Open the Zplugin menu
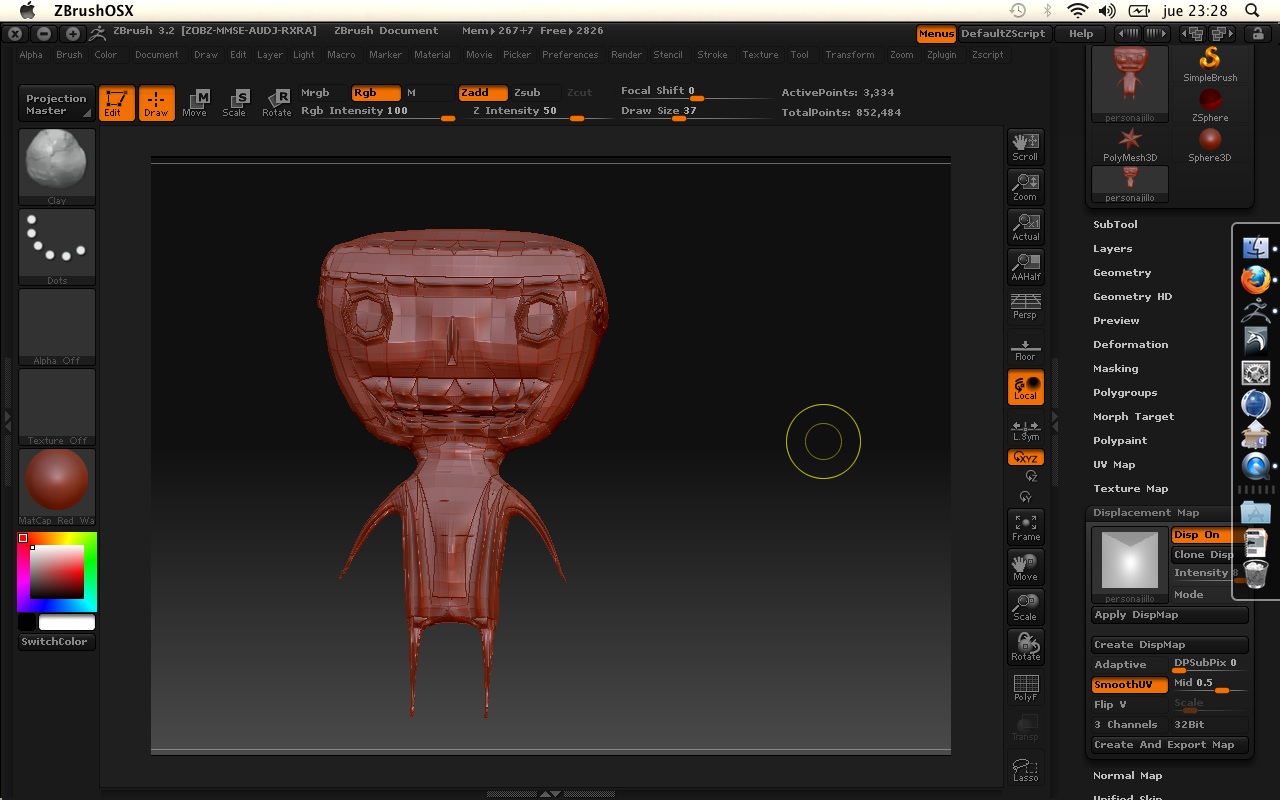Screen dimensions: 1280x800 click(942, 55)
